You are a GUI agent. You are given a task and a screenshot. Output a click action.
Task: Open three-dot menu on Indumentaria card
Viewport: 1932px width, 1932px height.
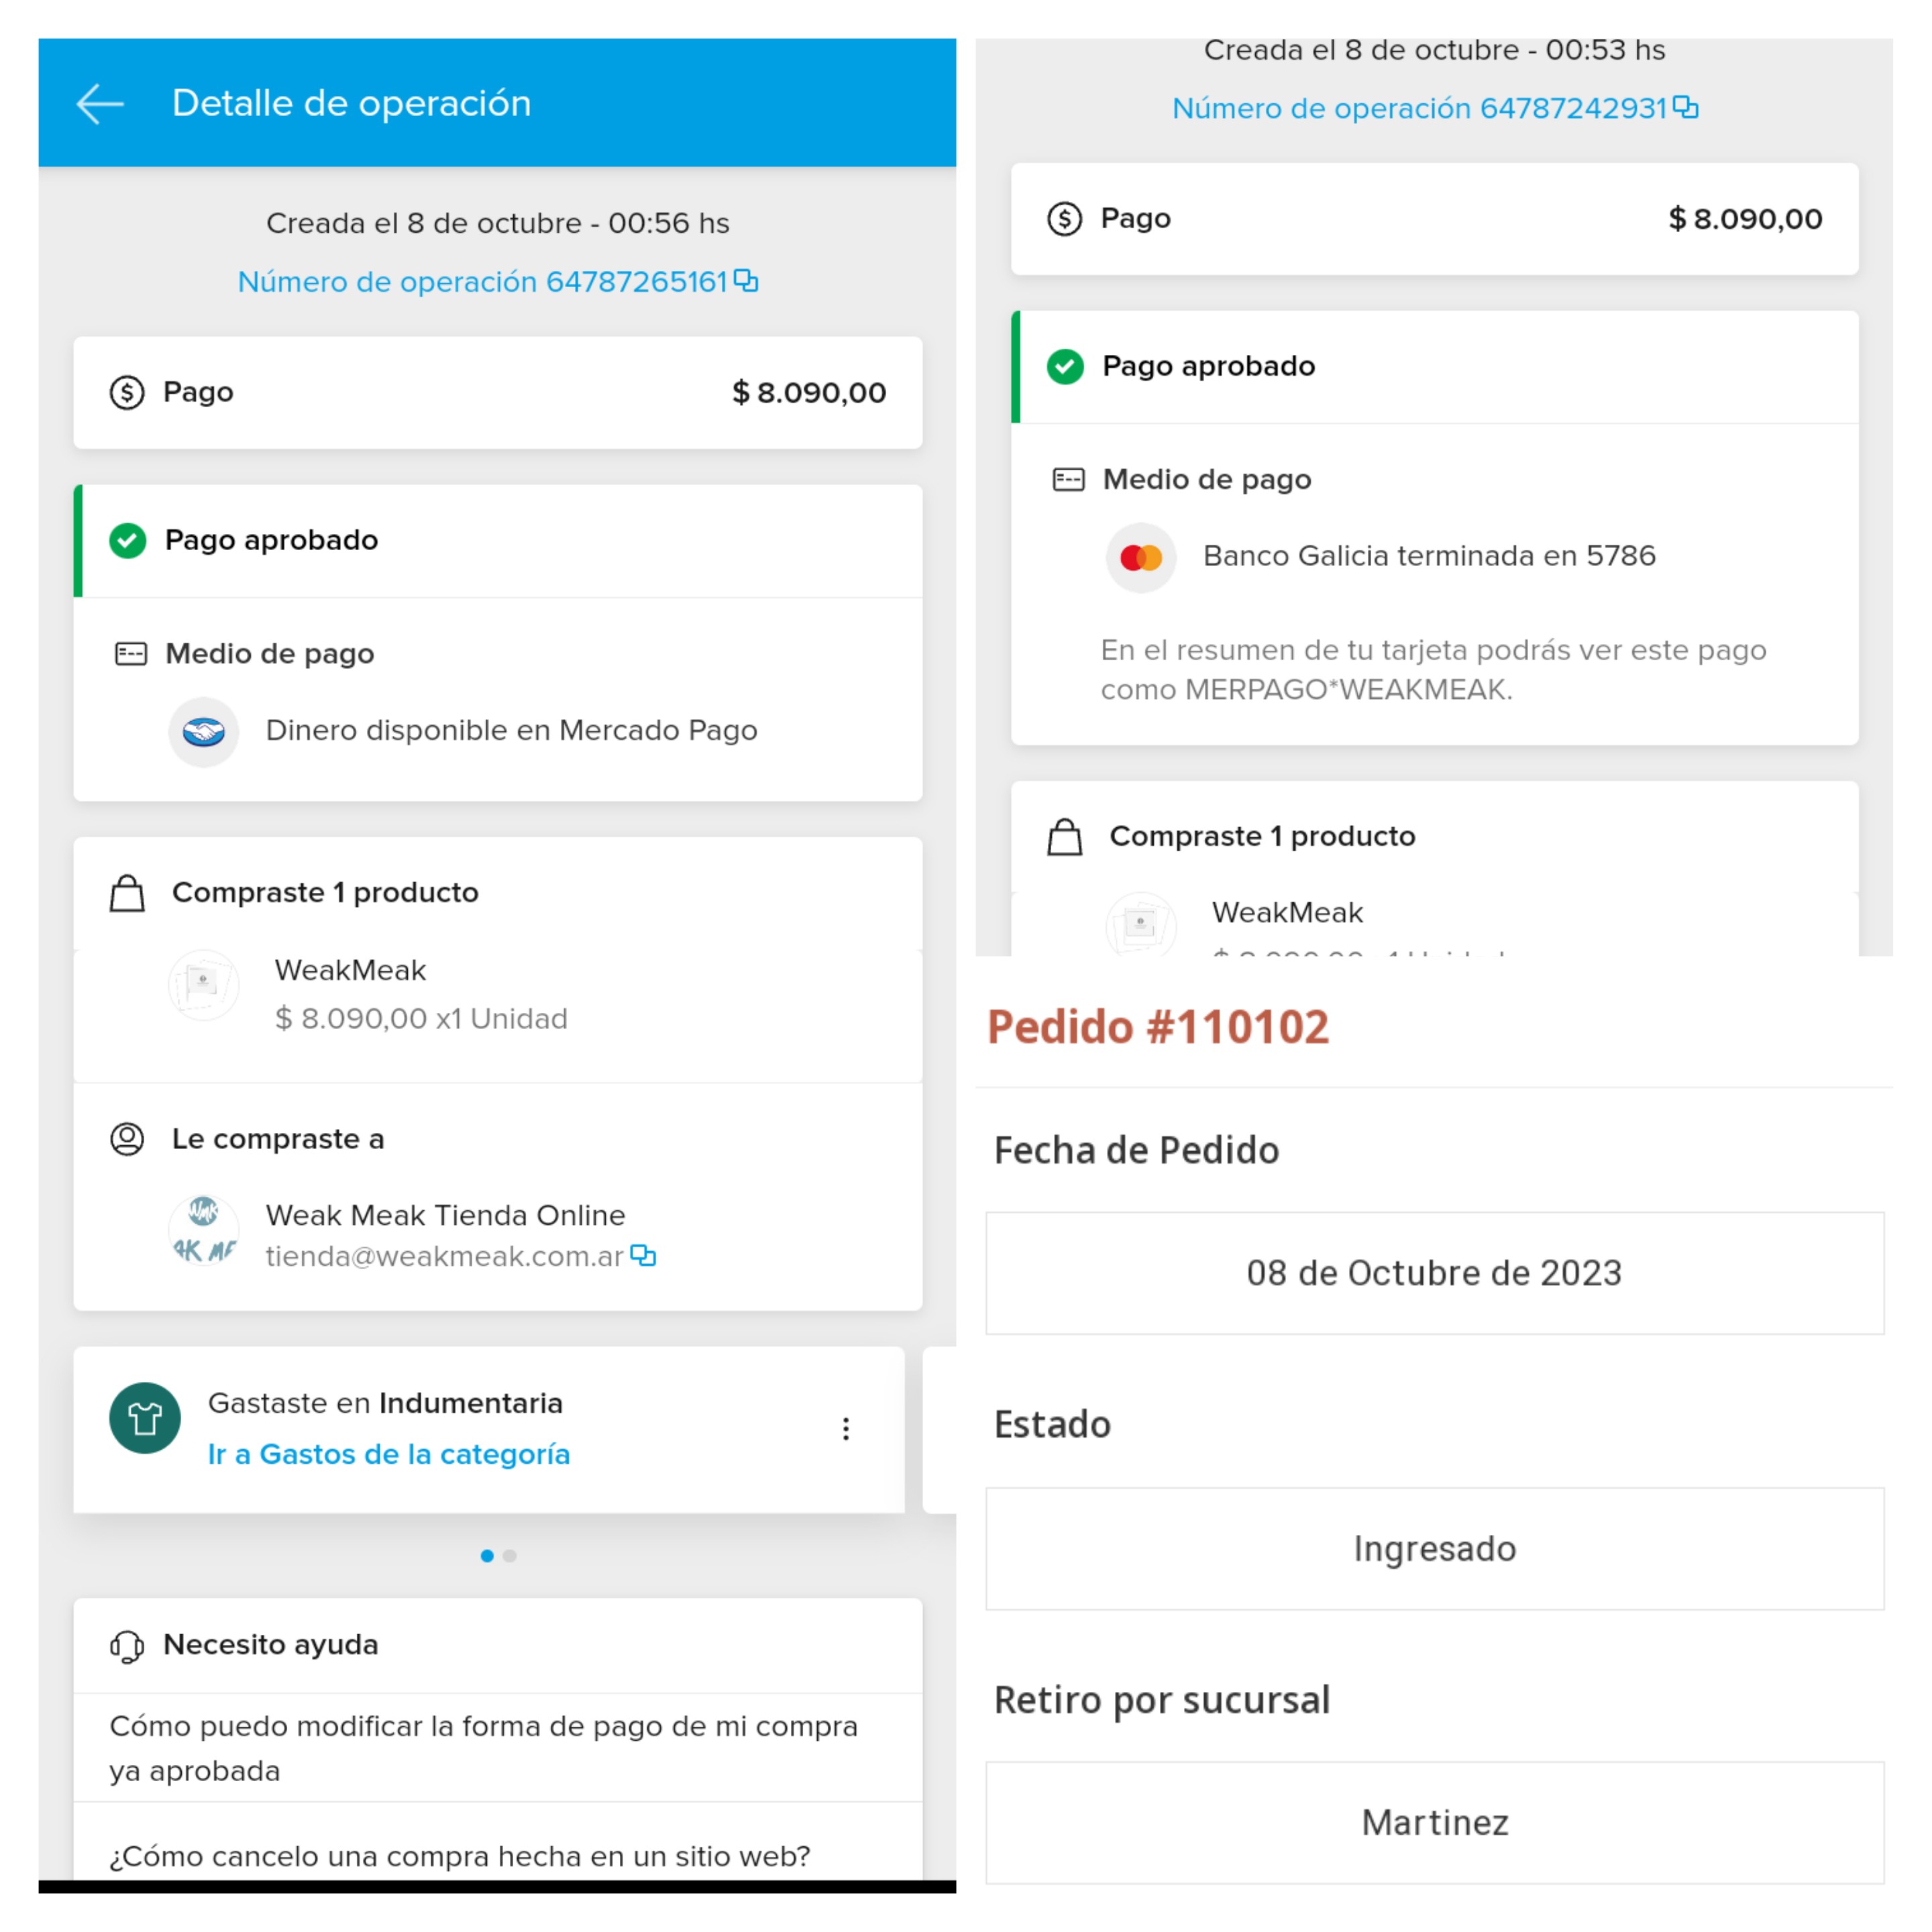(x=846, y=1429)
